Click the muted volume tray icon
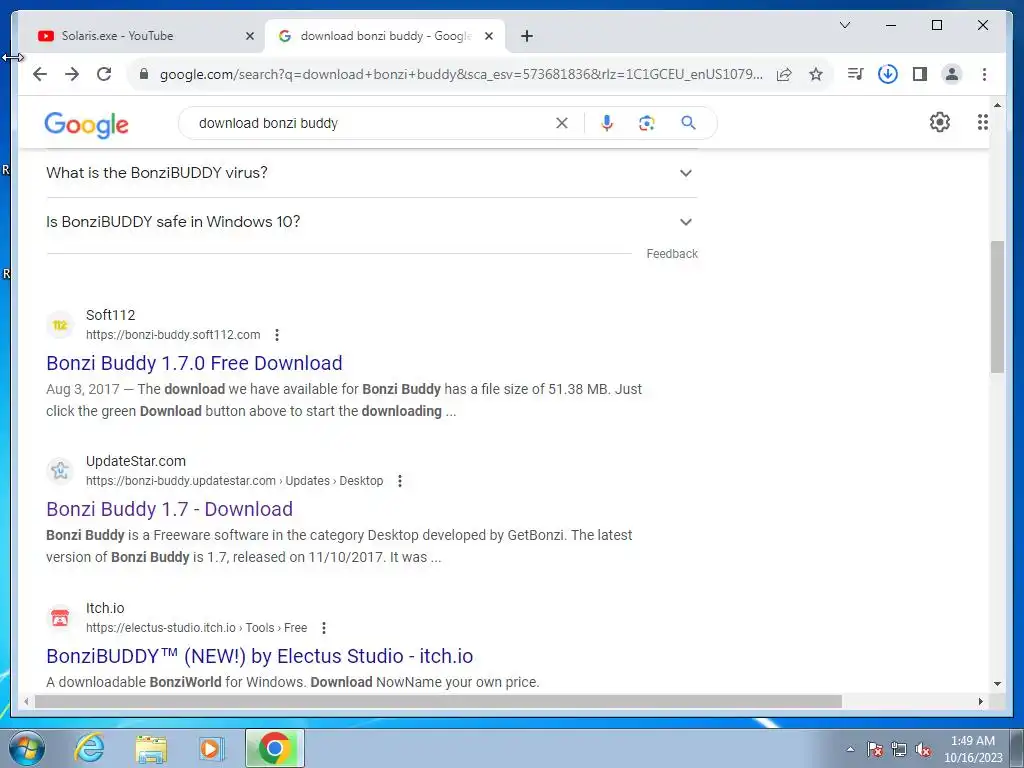 (x=923, y=749)
